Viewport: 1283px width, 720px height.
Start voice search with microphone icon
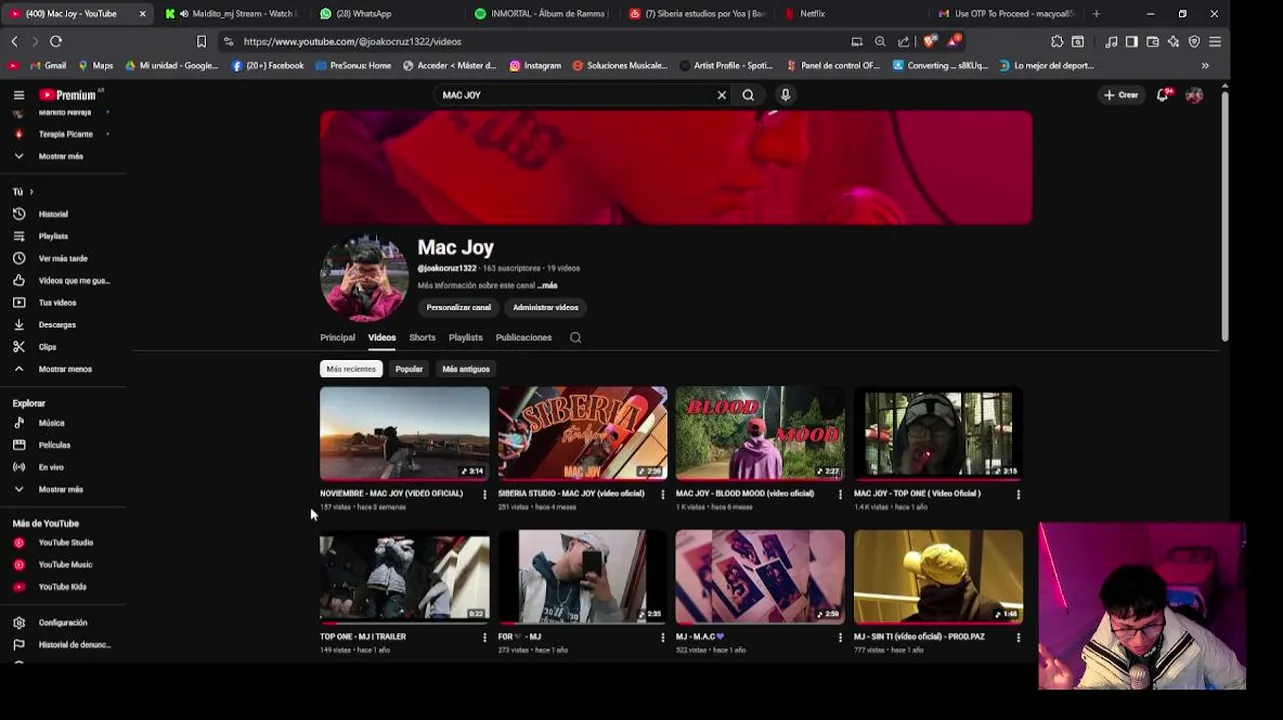click(x=786, y=95)
